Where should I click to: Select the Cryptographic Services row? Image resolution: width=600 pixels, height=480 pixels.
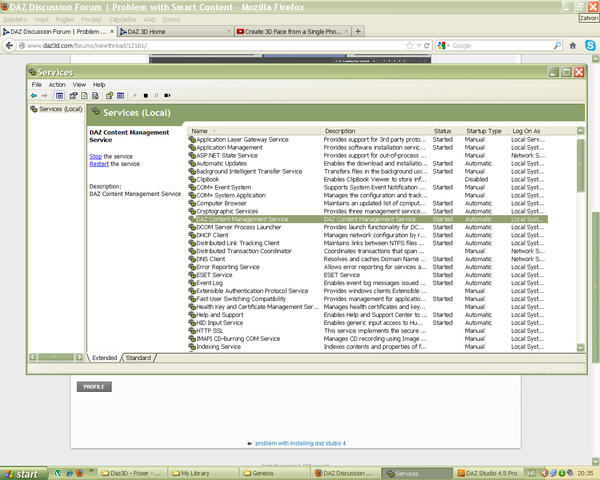(x=368, y=211)
